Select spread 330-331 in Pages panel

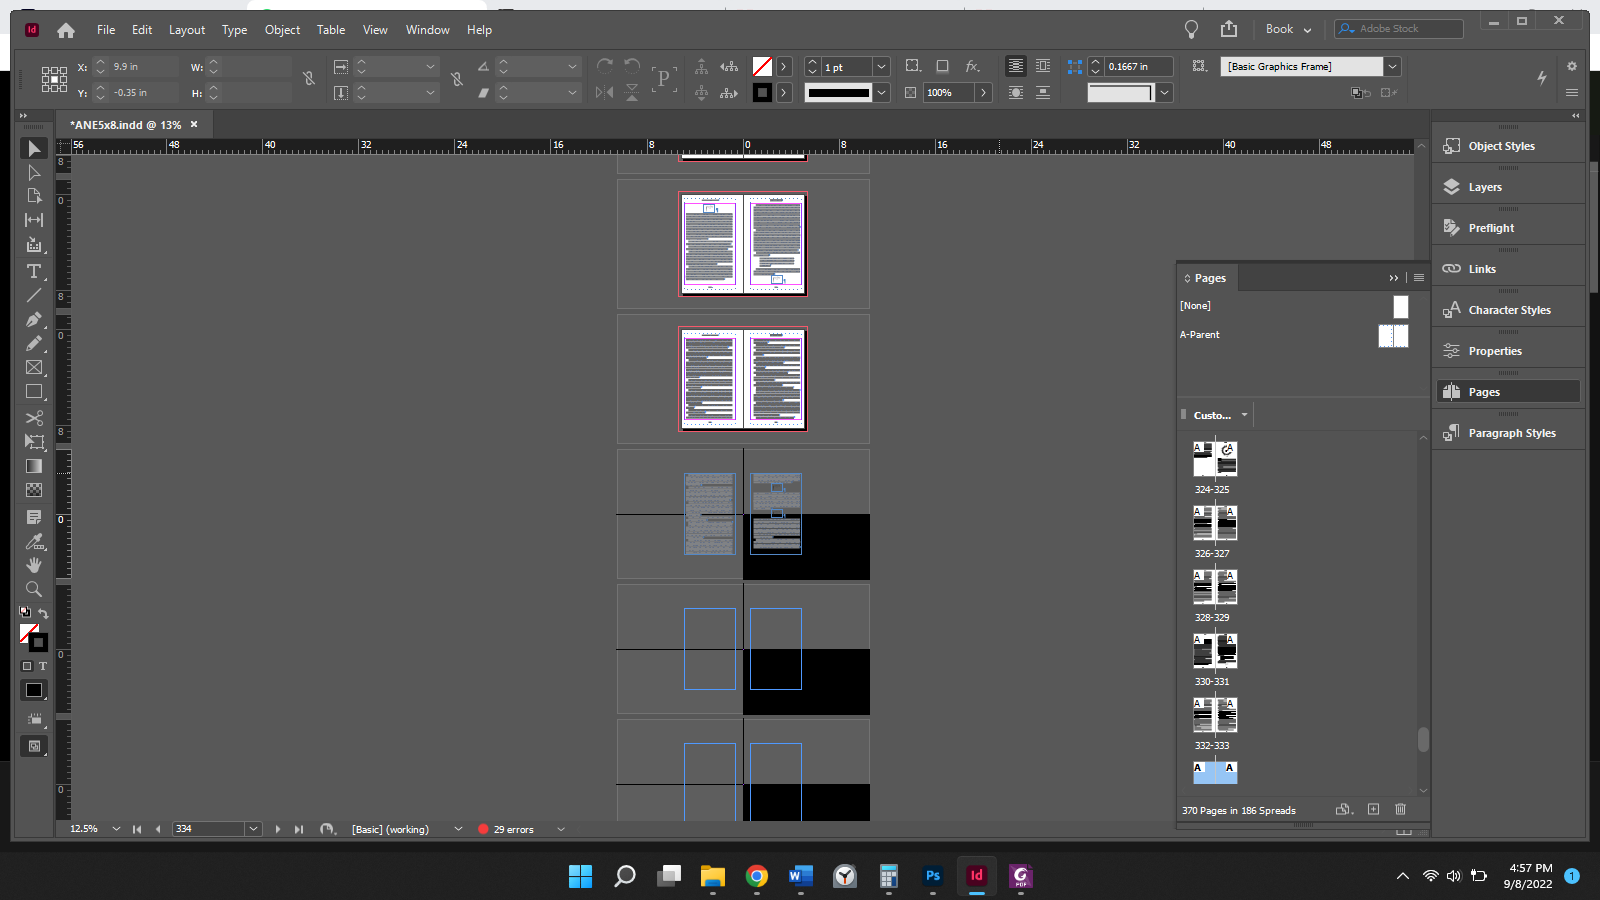click(x=1213, y=650)
